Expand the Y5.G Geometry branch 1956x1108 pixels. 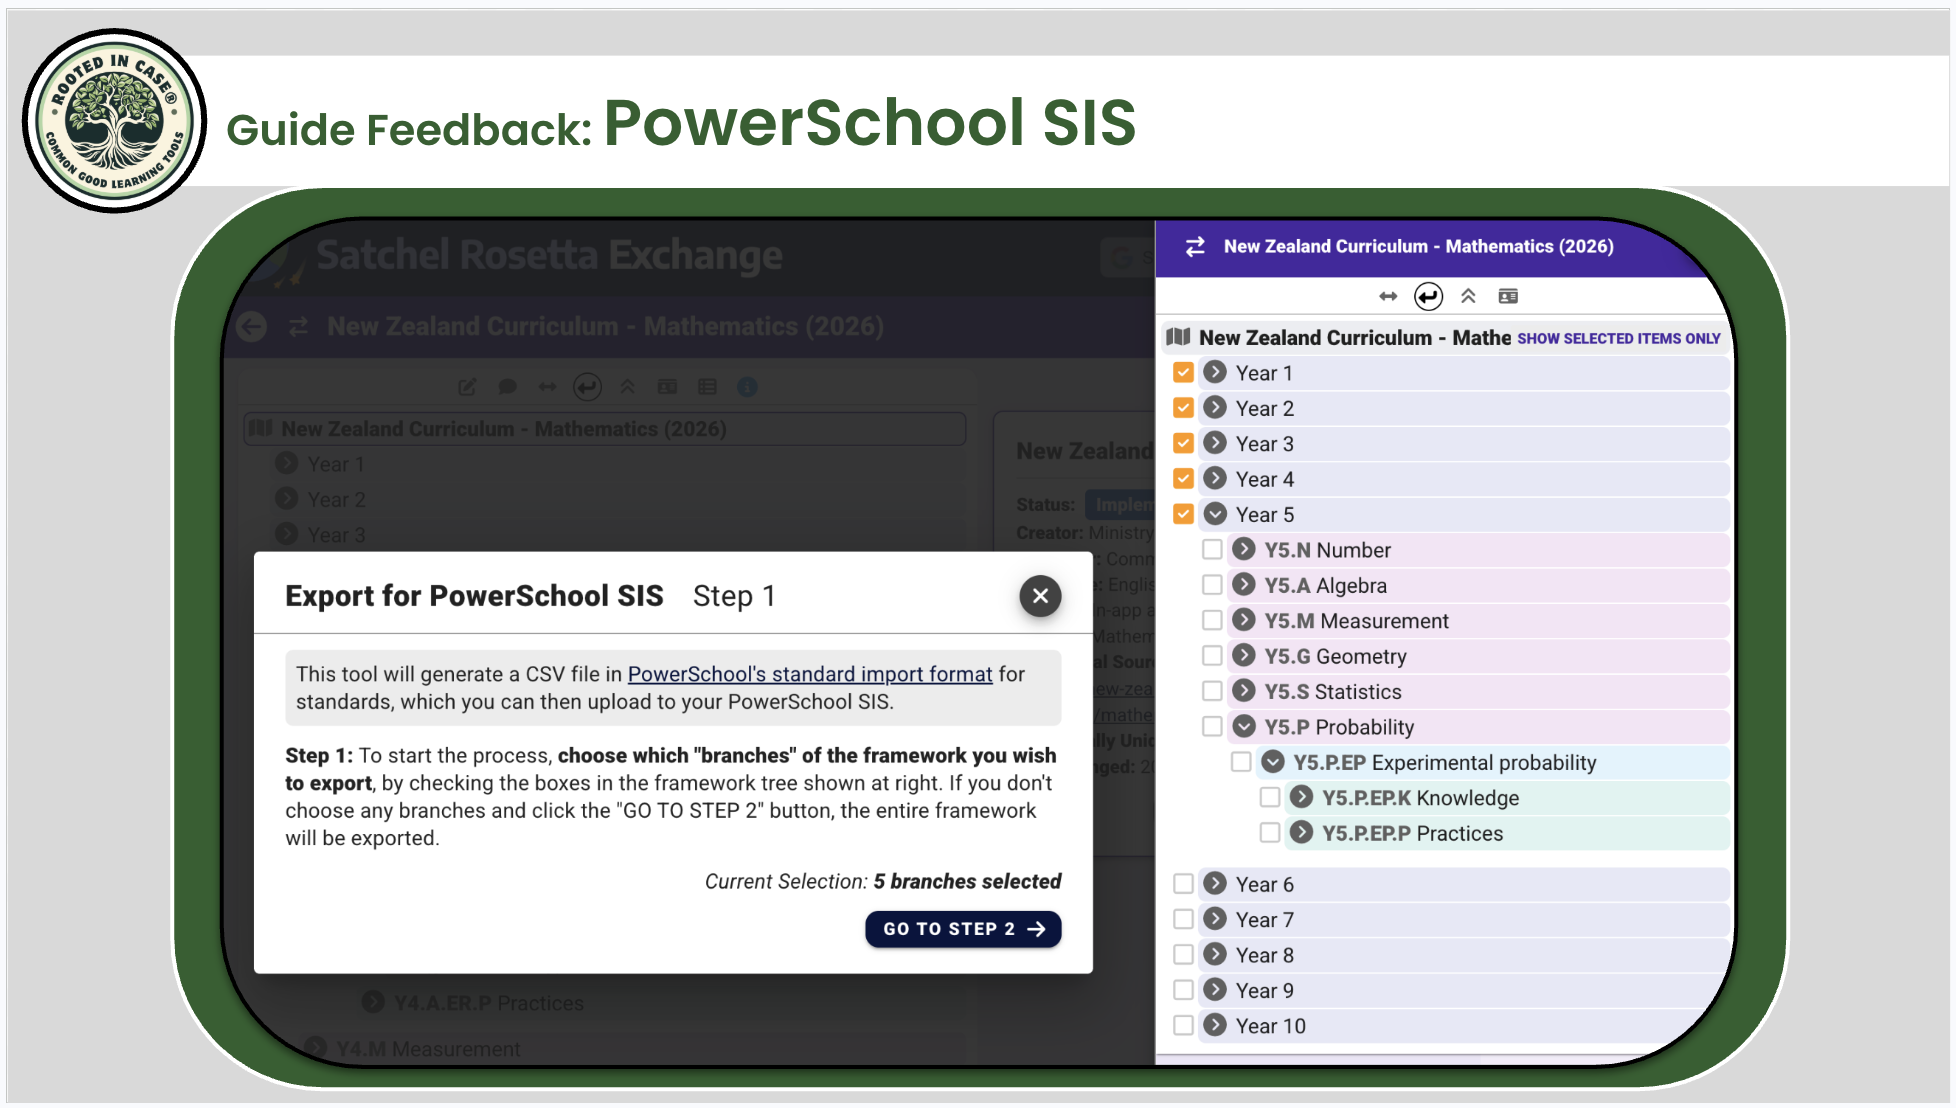tap(1244, 656)
